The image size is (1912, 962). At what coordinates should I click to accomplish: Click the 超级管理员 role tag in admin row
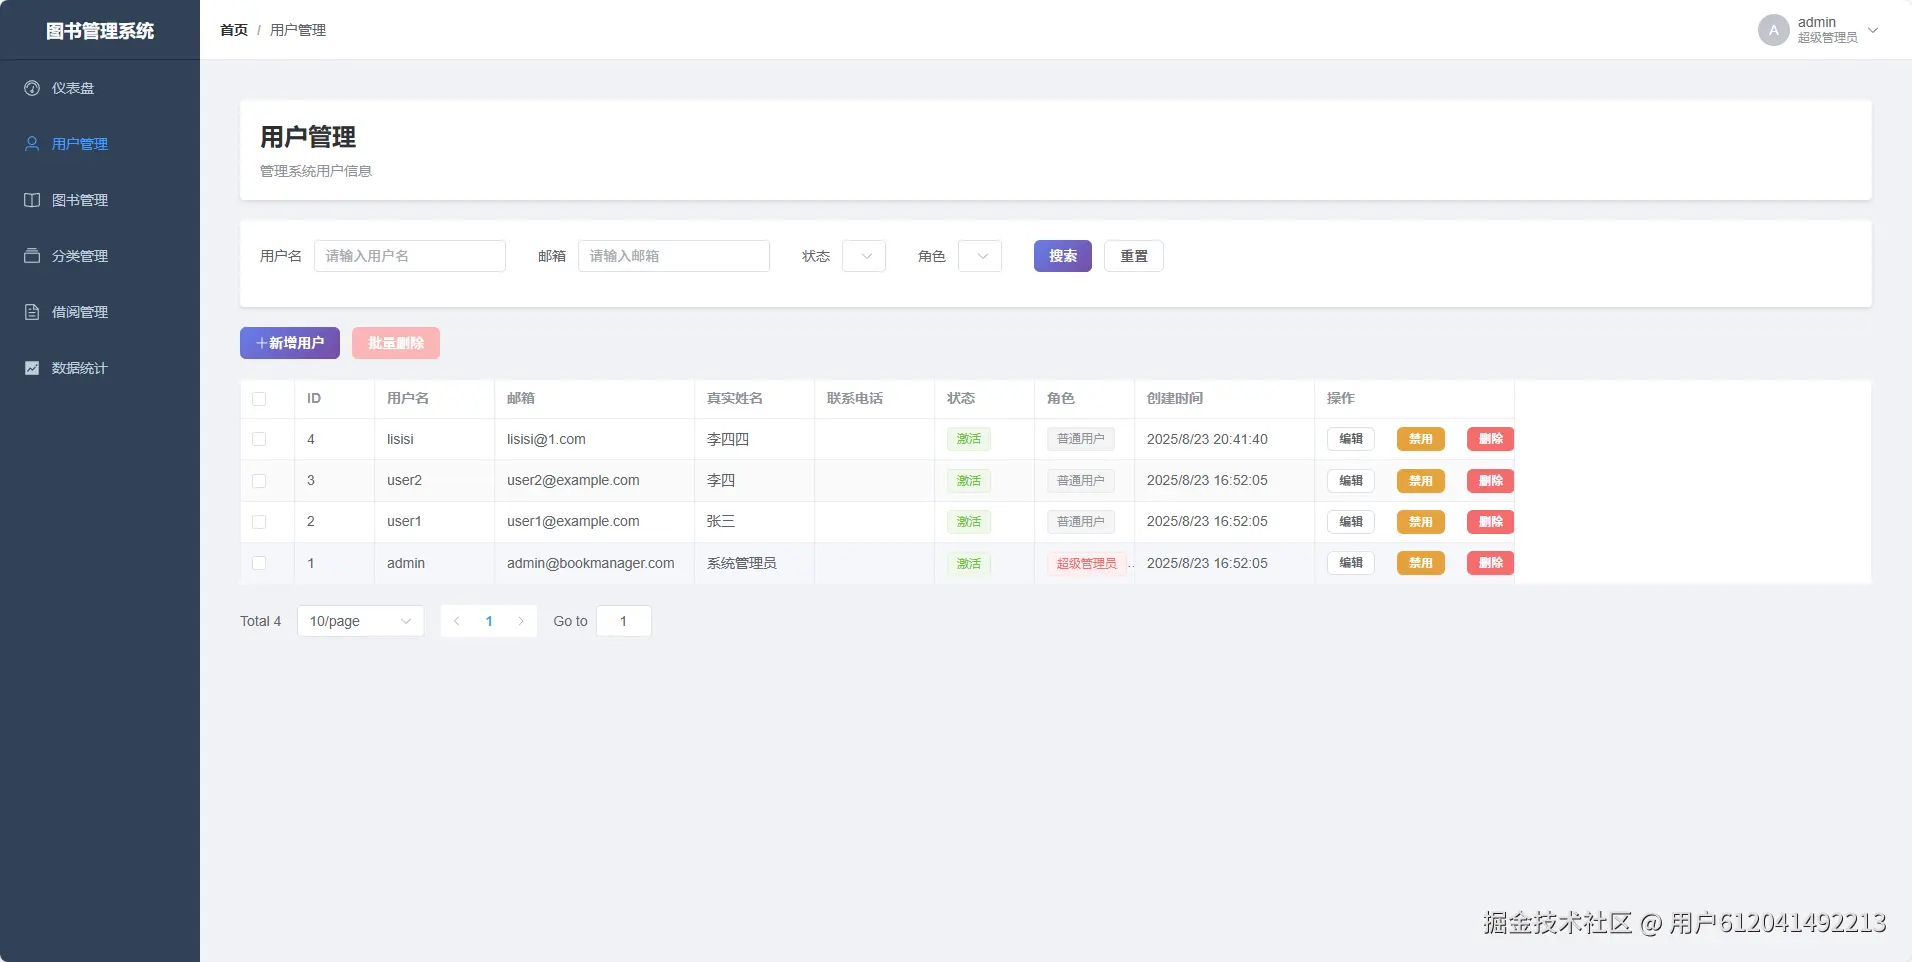pyautogui.click(x=1087, y=563)
